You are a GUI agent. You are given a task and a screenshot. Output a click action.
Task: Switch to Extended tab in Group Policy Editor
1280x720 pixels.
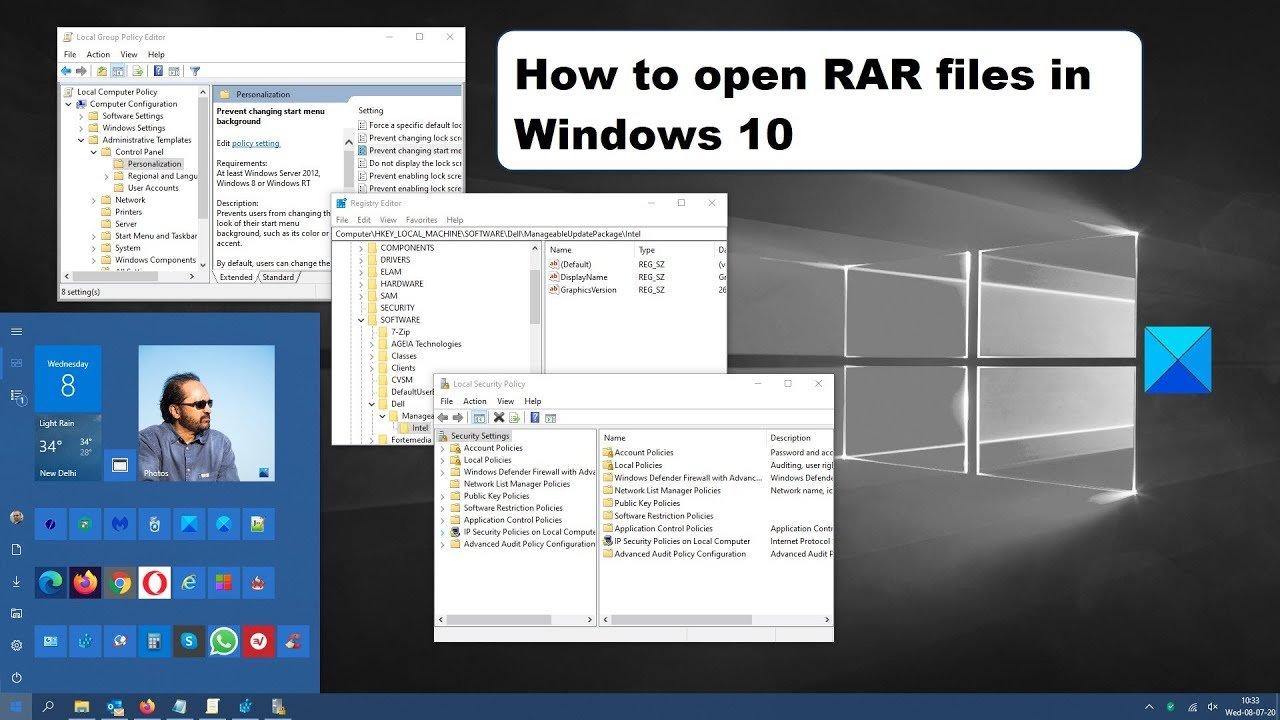[x=236, y=277]
